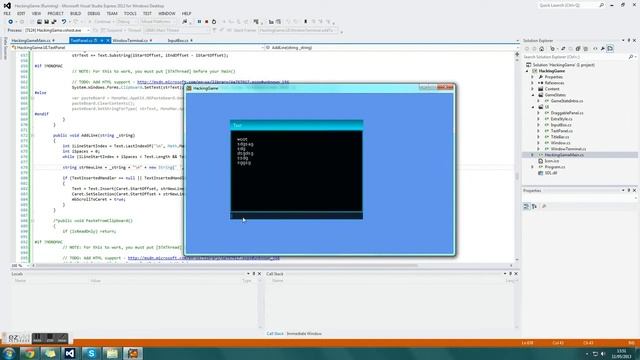Click the input box in HackingGame window
This screenshot has width=640, height=360.
[x=296, y=216]
